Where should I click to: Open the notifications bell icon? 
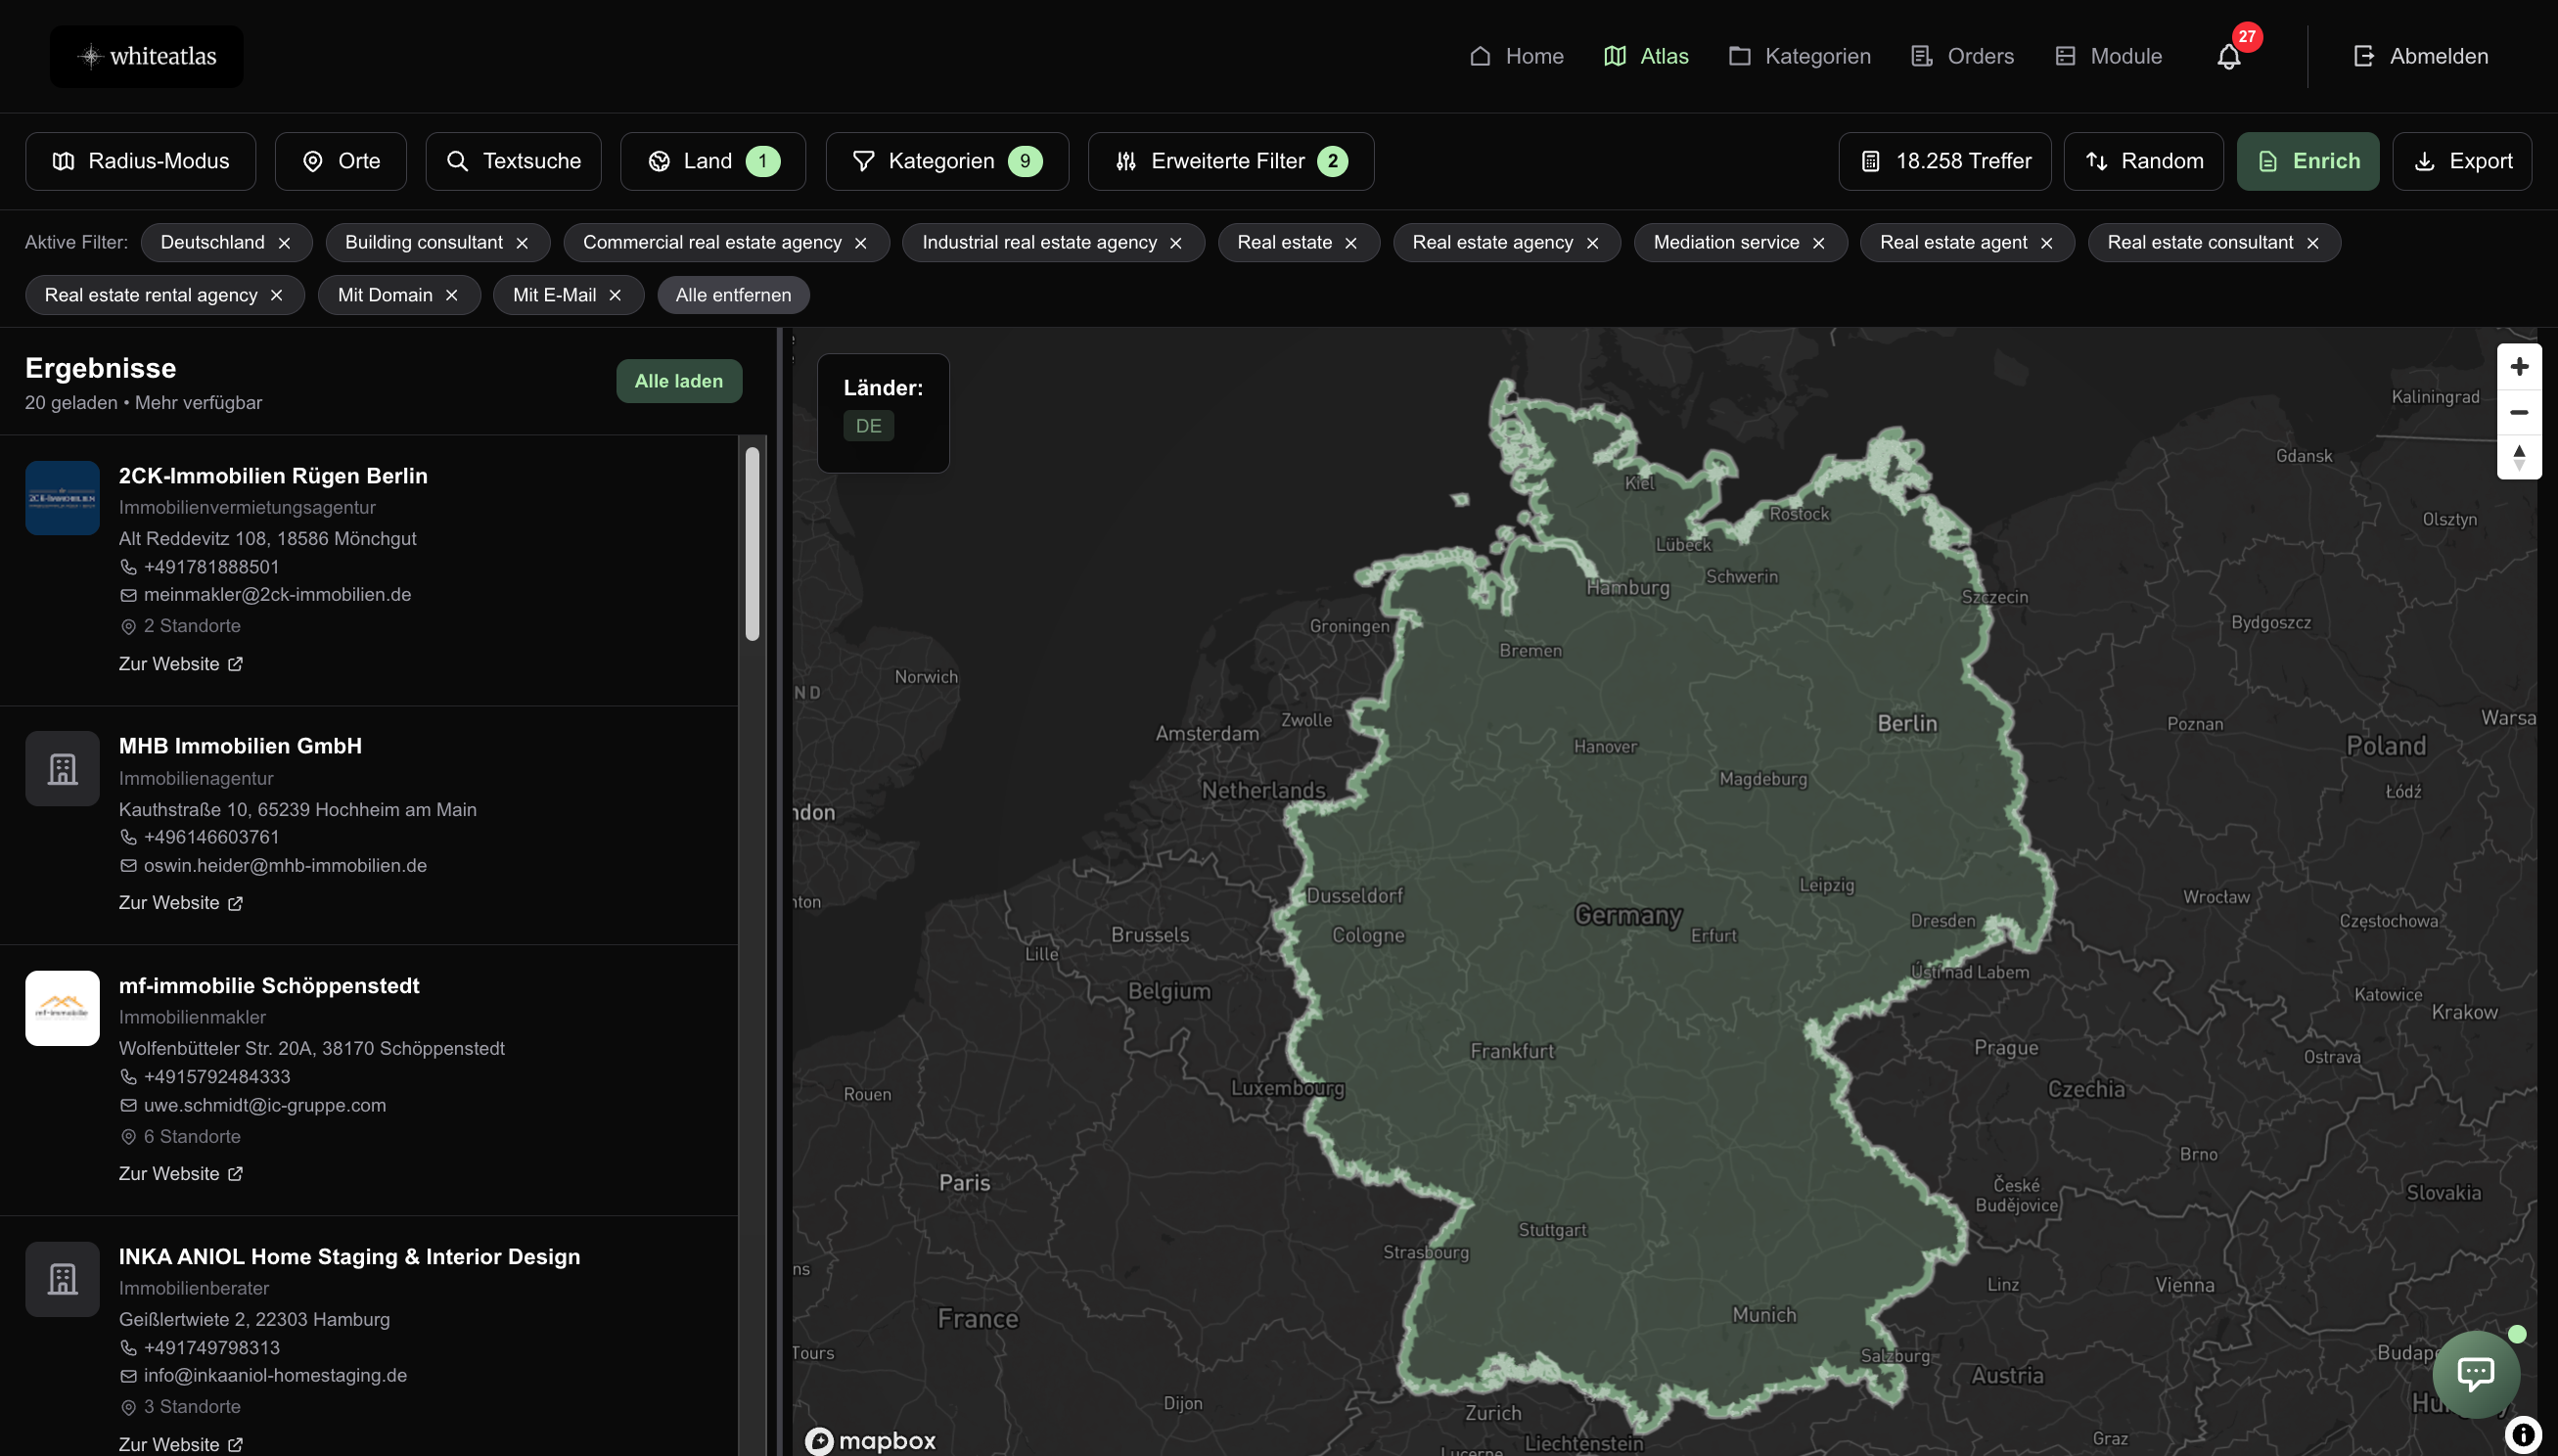2228,56
